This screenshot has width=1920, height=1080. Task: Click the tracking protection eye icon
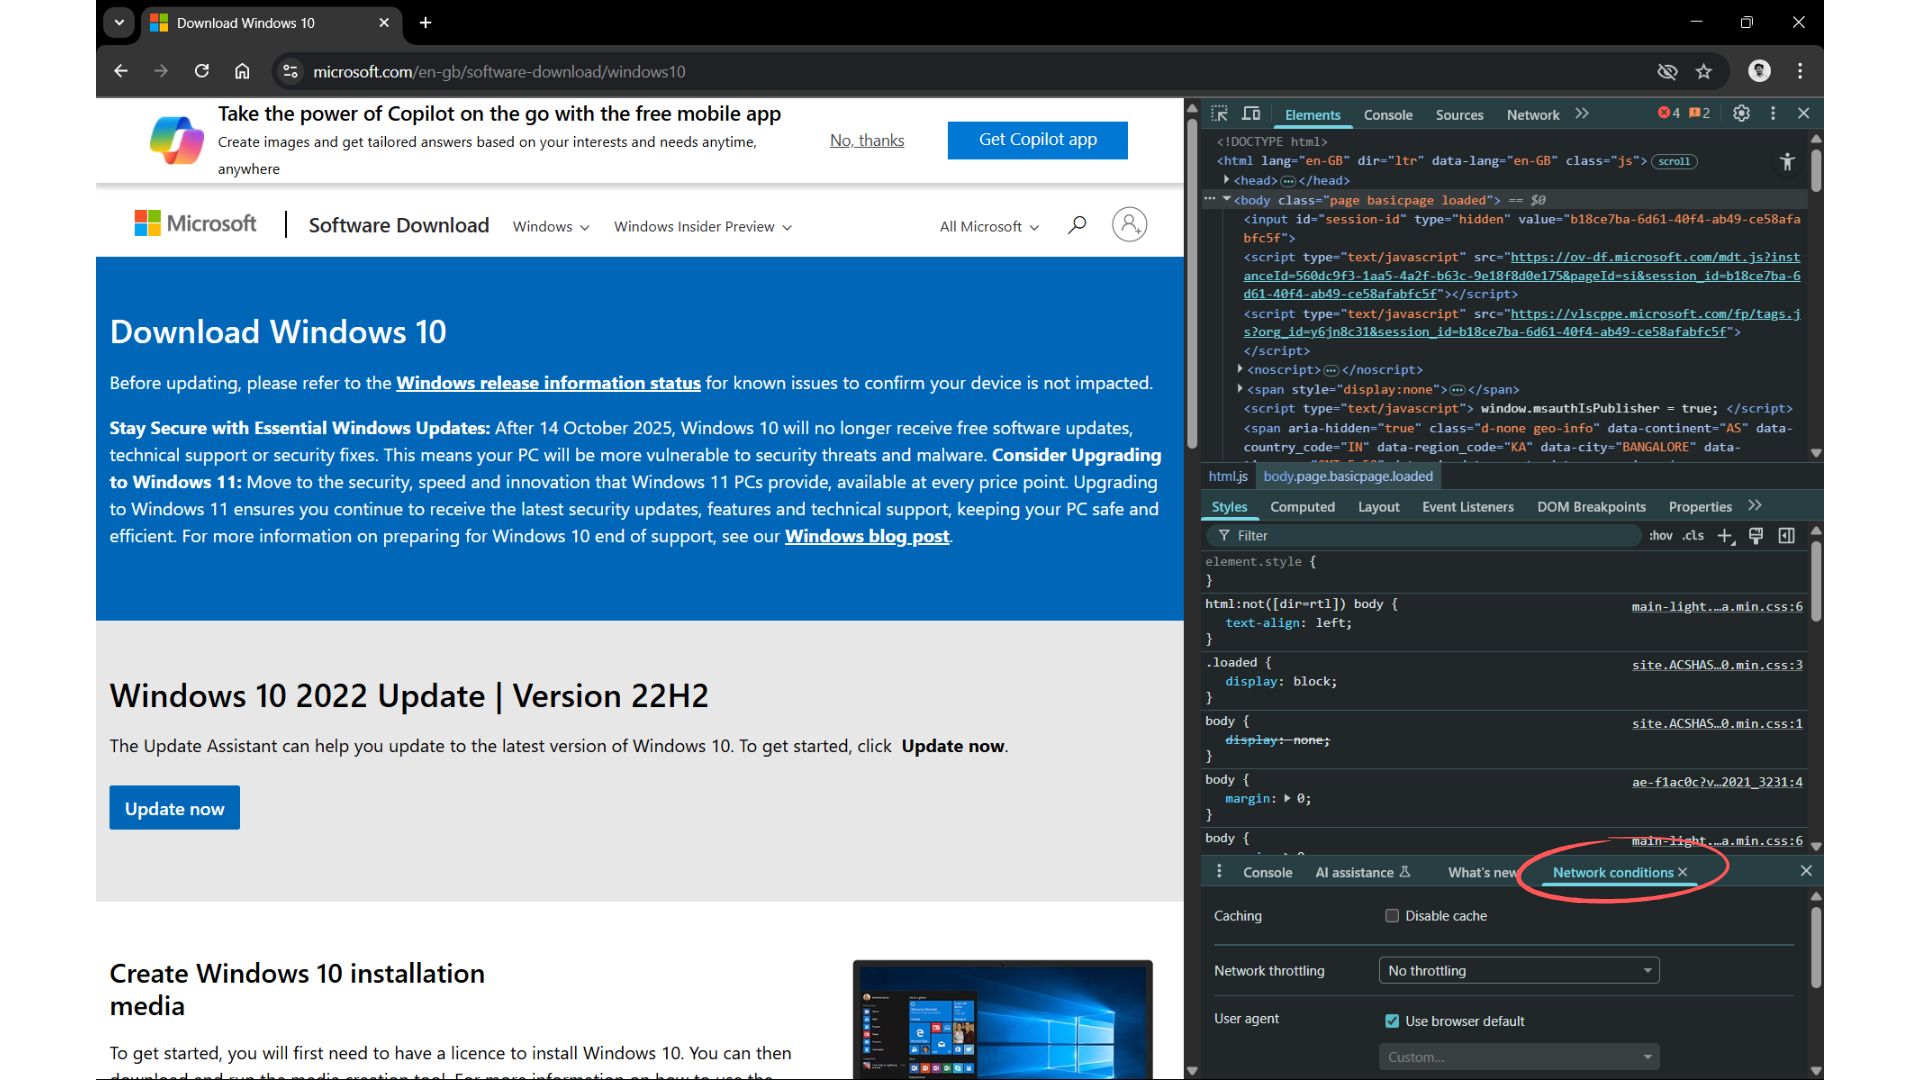coord(1667,71)
